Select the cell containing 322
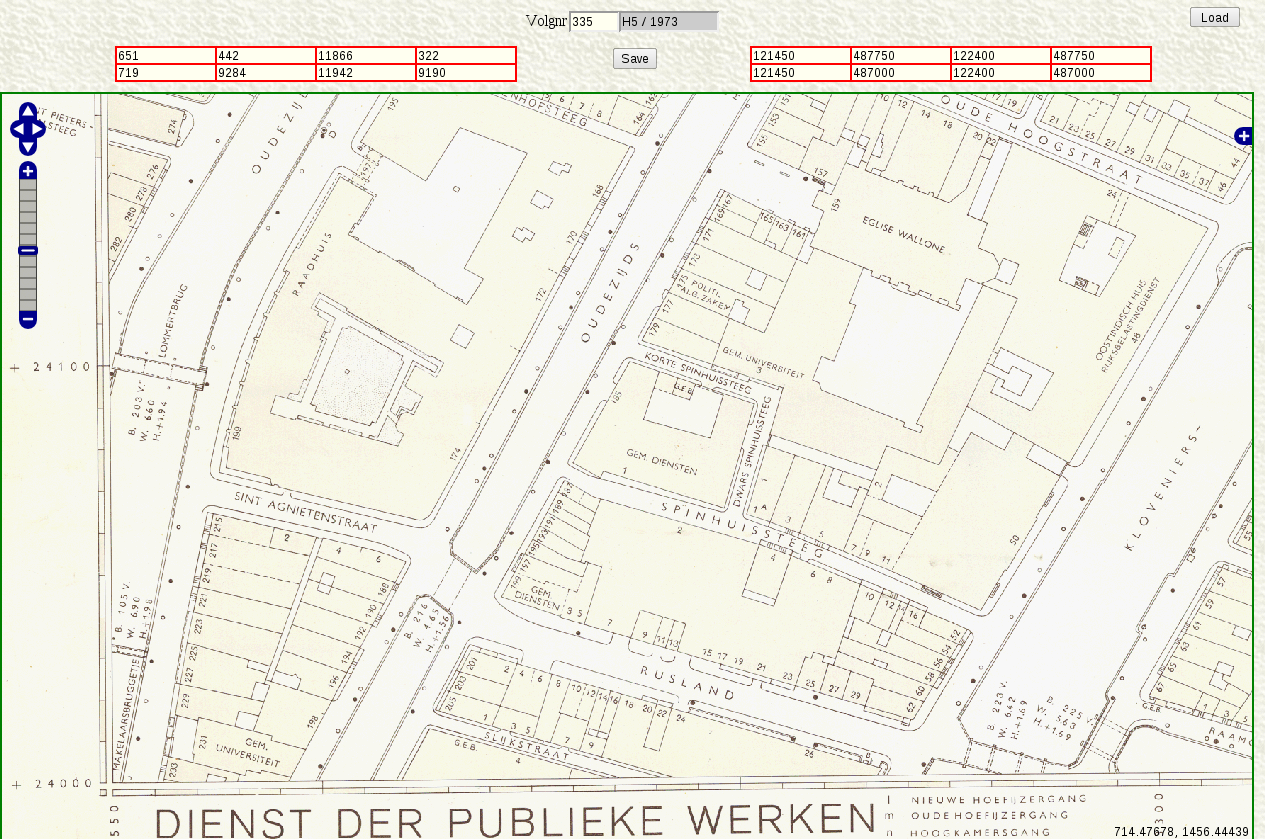The height and width of the screenshot is (839, 1265). click(x=466, y=56)
